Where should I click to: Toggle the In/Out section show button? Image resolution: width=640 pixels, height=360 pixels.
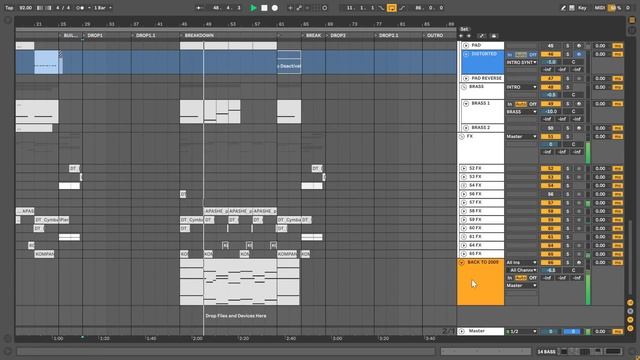coord(630,302)
